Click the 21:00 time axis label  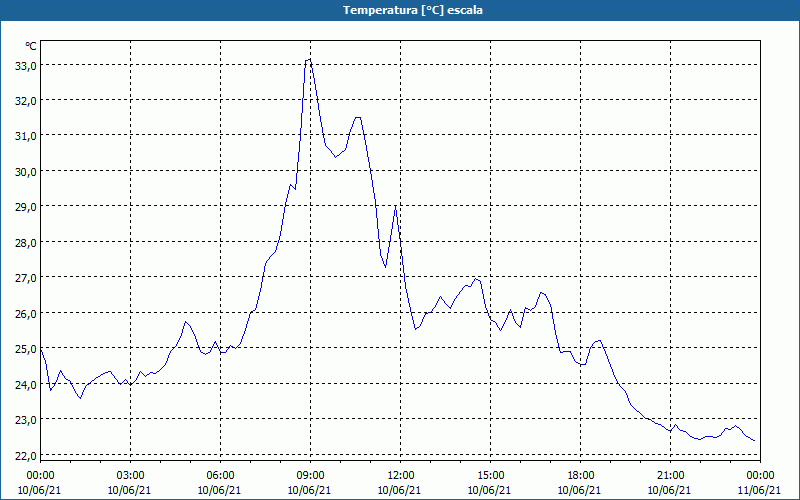670,476
